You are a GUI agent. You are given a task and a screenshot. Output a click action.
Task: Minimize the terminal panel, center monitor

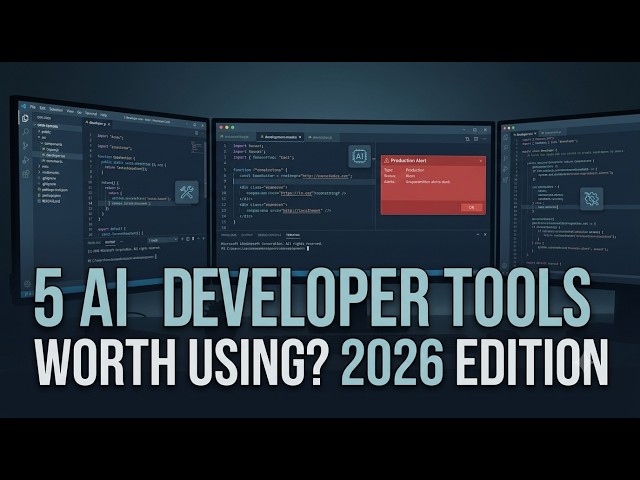[x=478, y=235]
